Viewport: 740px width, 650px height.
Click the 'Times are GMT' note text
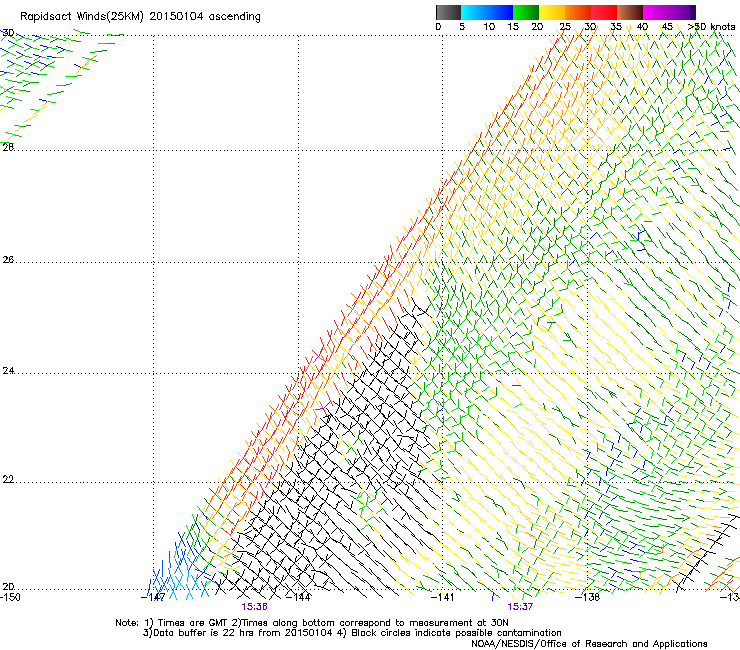[x=192, y=623]
